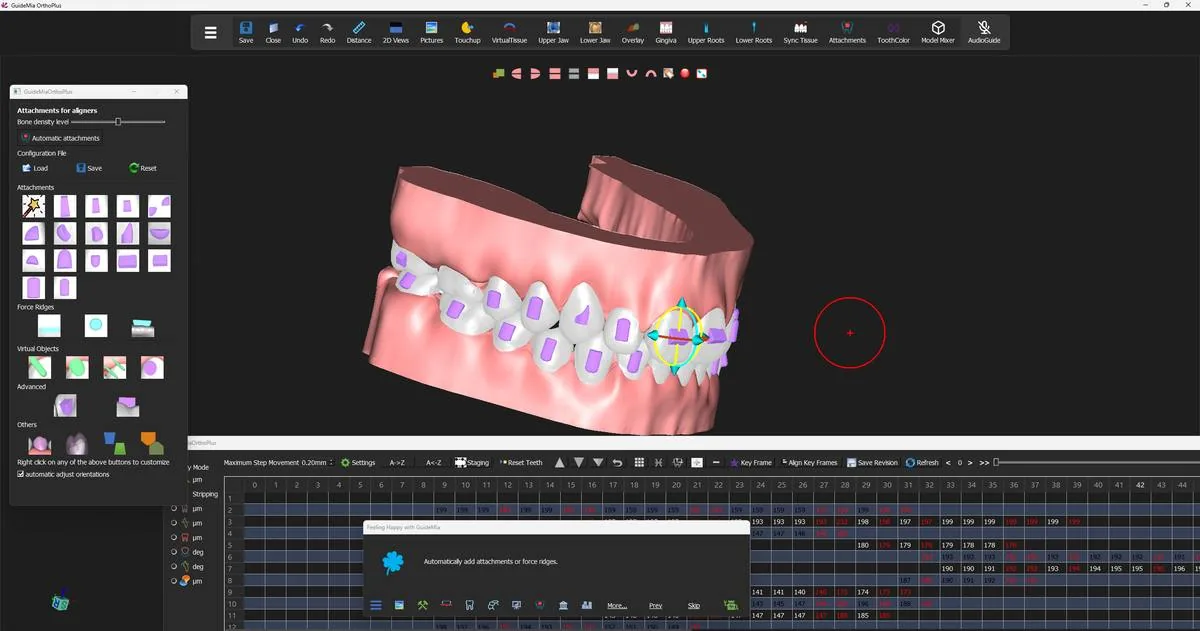Adjust the Bone density level slider
Viewport: 1200px width, 631px height.
pyautogui.click(x=118, y=121)
